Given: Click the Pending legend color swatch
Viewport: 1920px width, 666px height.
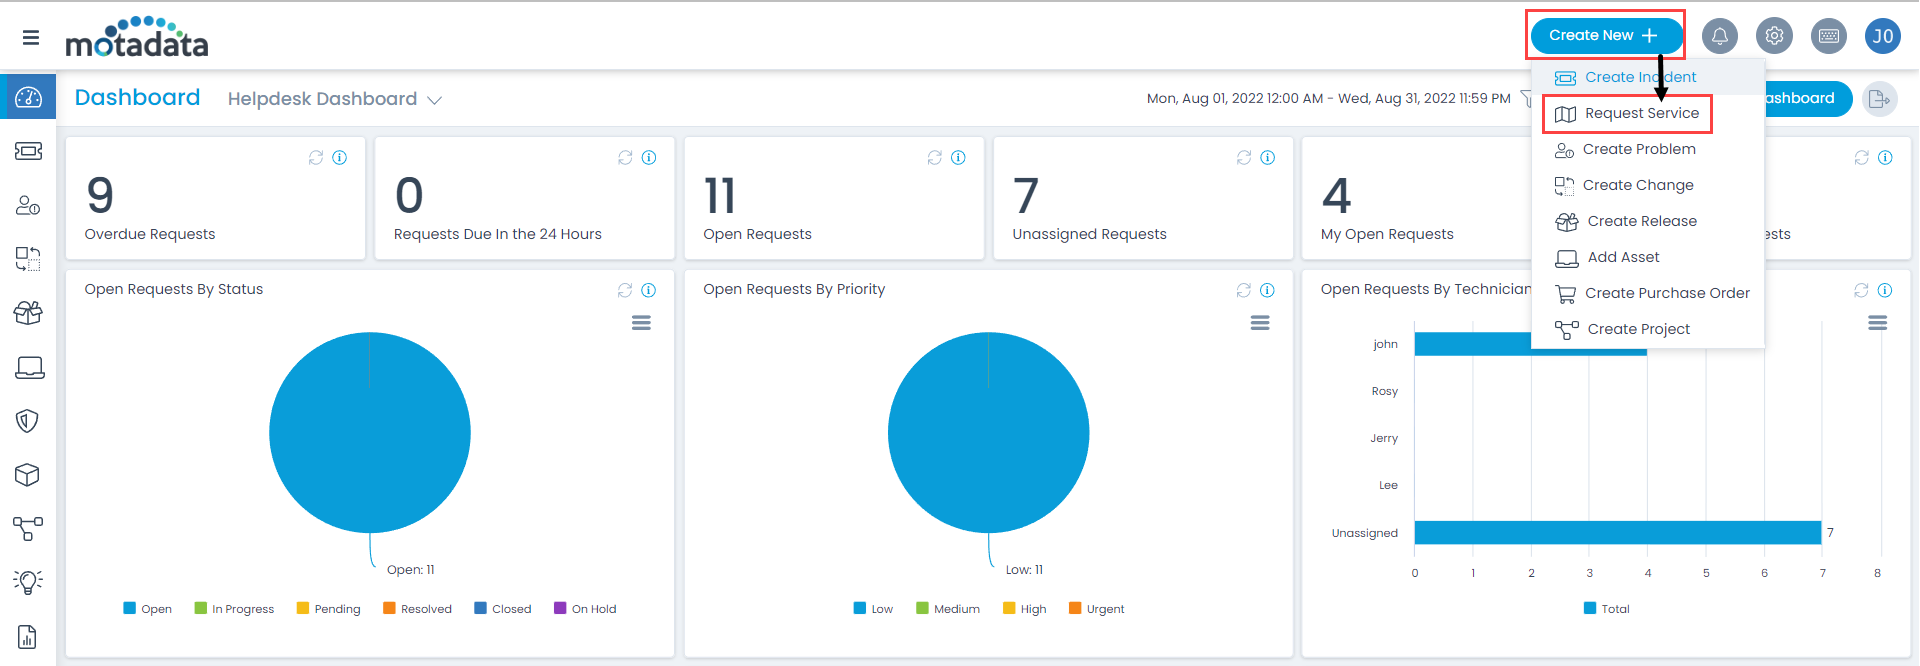Looking at the screenshot, I should tap(303, 609).
